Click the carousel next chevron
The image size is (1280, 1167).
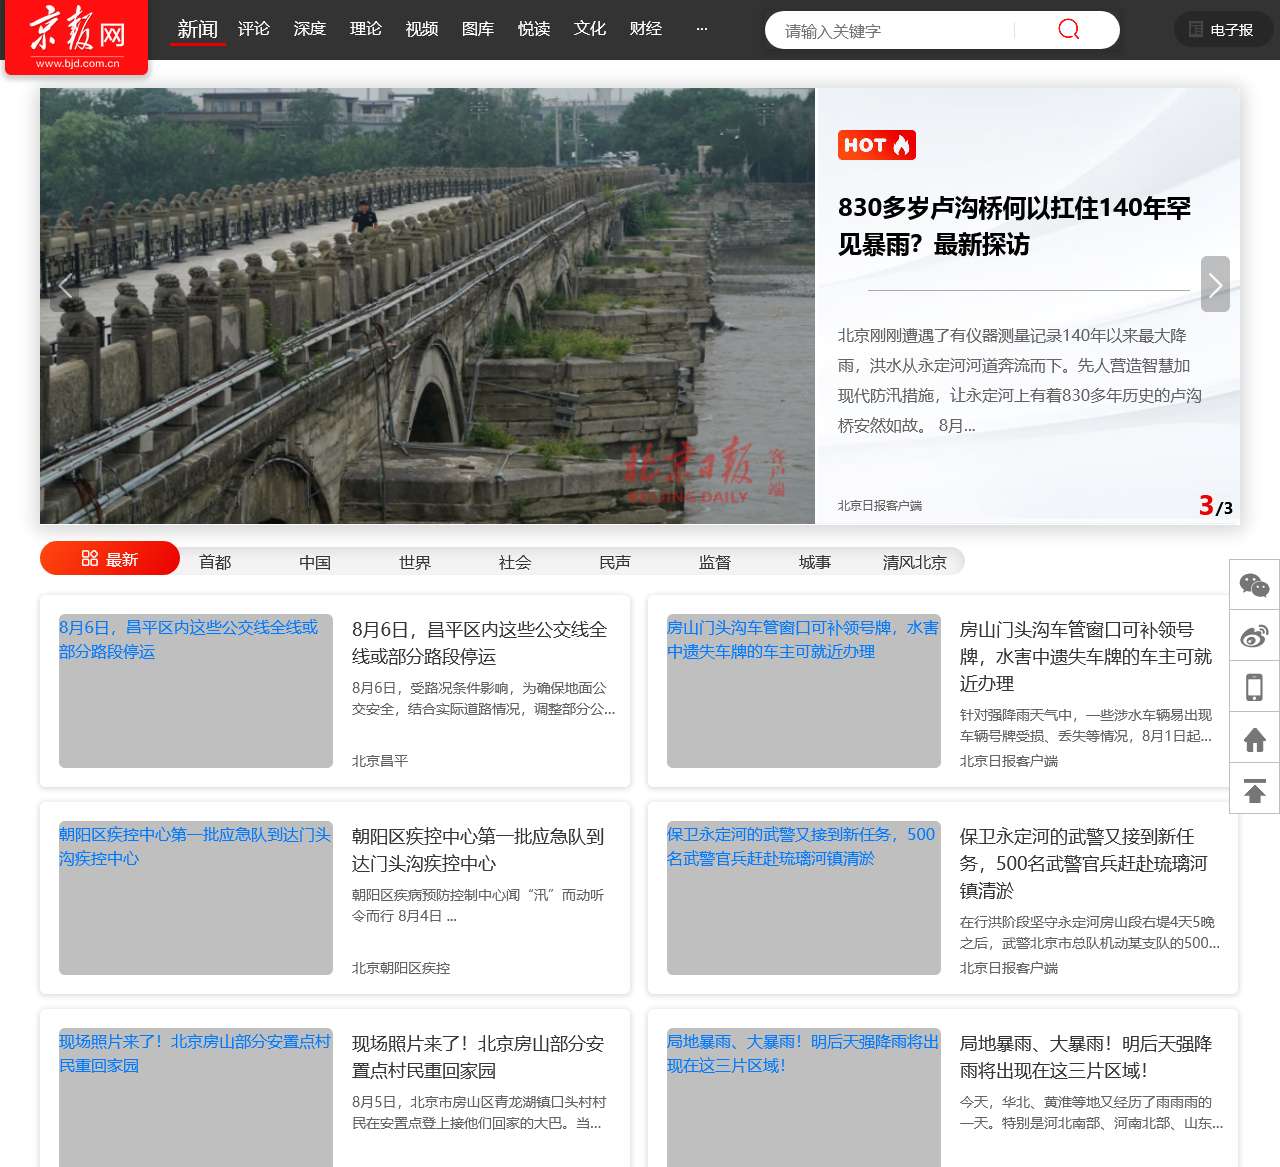tap(1215, 286)
